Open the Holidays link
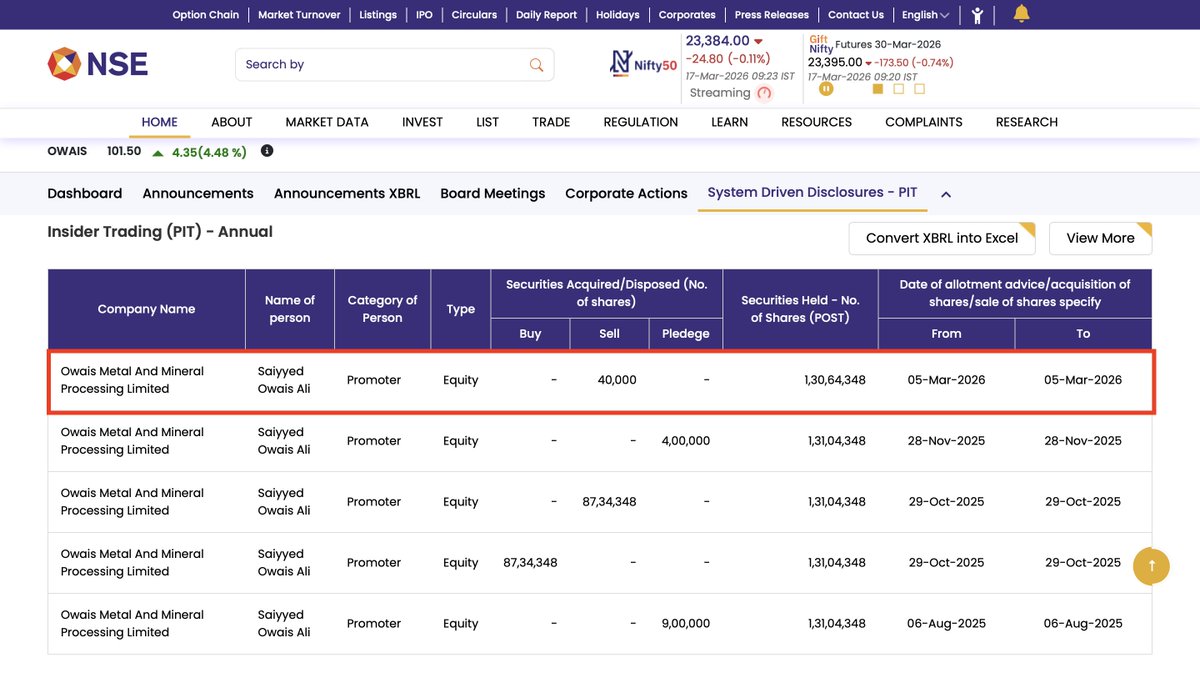The image size is (1200, 673). click(617, 15)
